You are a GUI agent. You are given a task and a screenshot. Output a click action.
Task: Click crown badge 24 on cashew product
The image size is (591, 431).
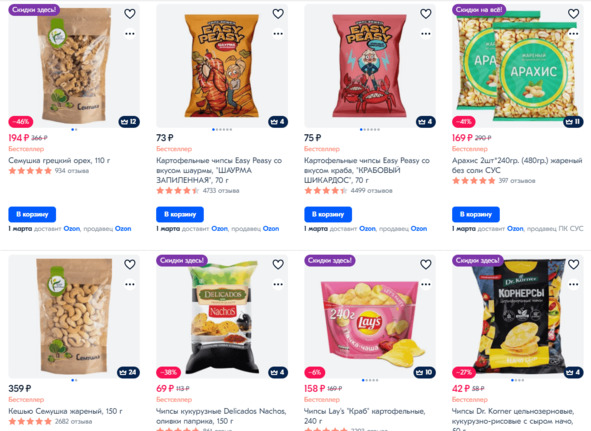pyautogui.click(x=128, y=373)
